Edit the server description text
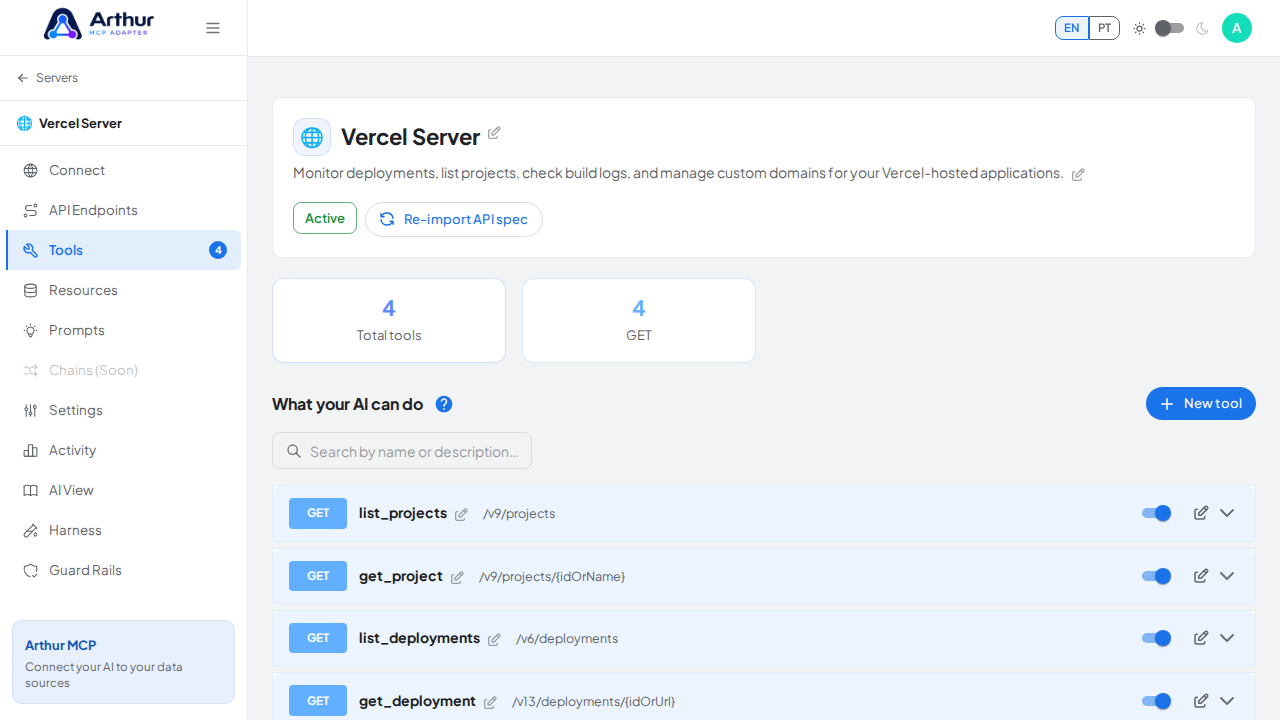The width and height of the screenshot is (1280, 720). [1078, 174]
